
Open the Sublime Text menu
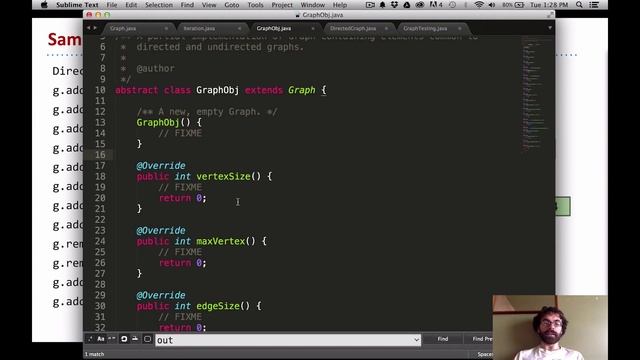coord(77,5)
